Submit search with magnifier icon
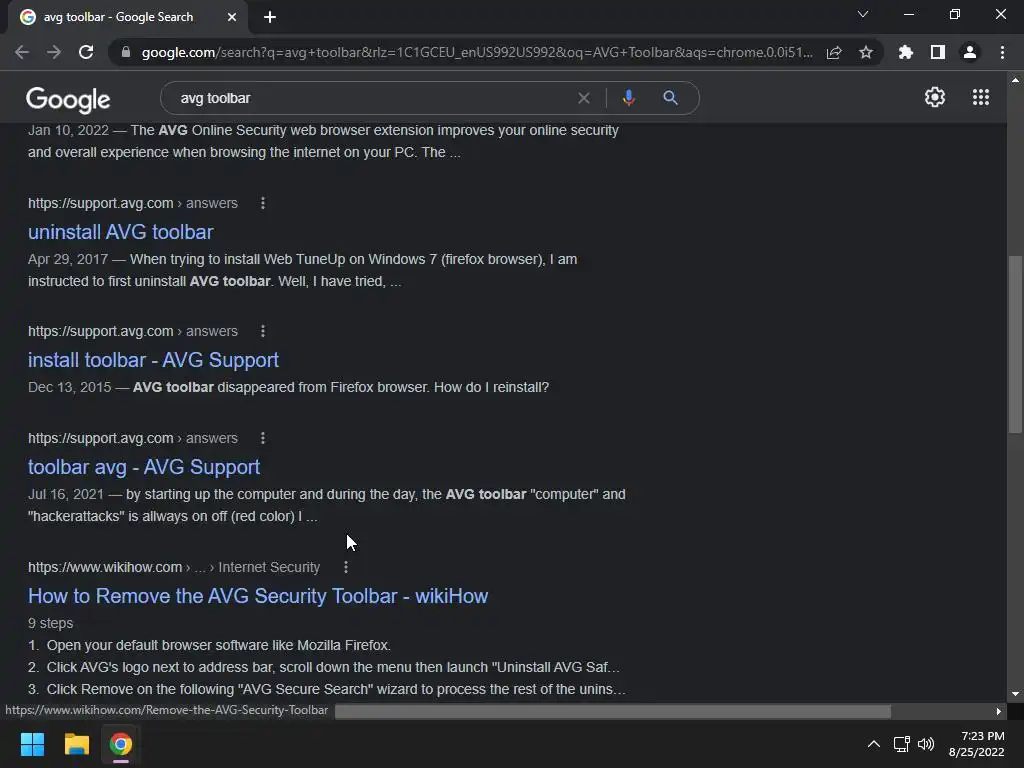Viewport: 1024px width, 768px height. click(x=670, y=98)
